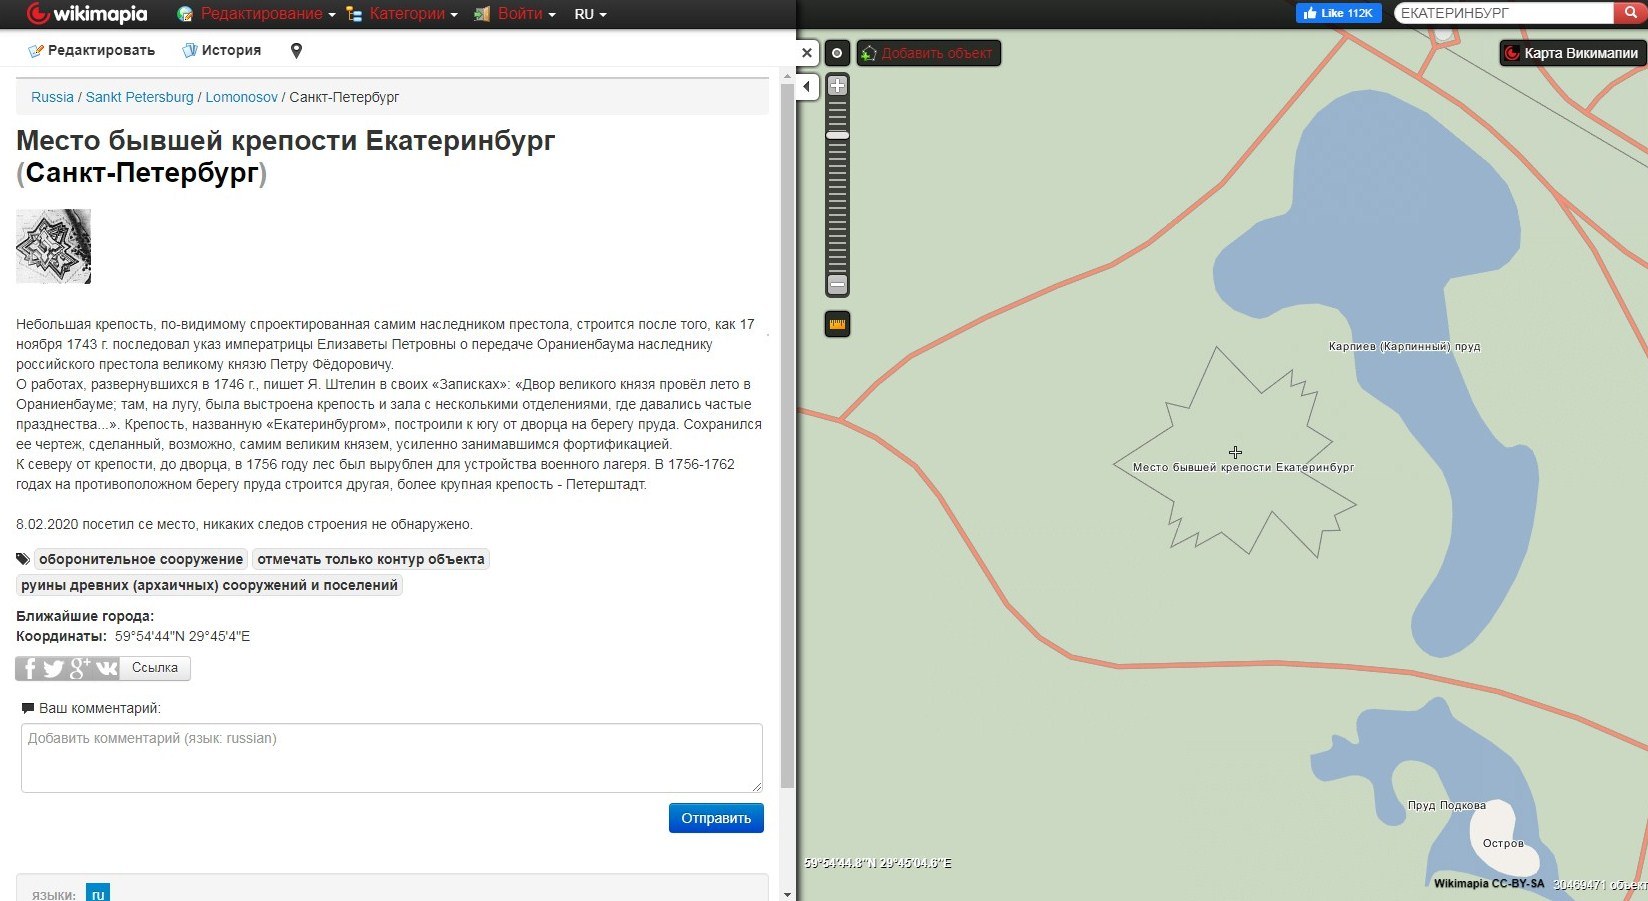Click the search box containing ЕКАТЕРИНБУРГ
The width and height of the screenshot is (1648, 901).
point(1504,13)
